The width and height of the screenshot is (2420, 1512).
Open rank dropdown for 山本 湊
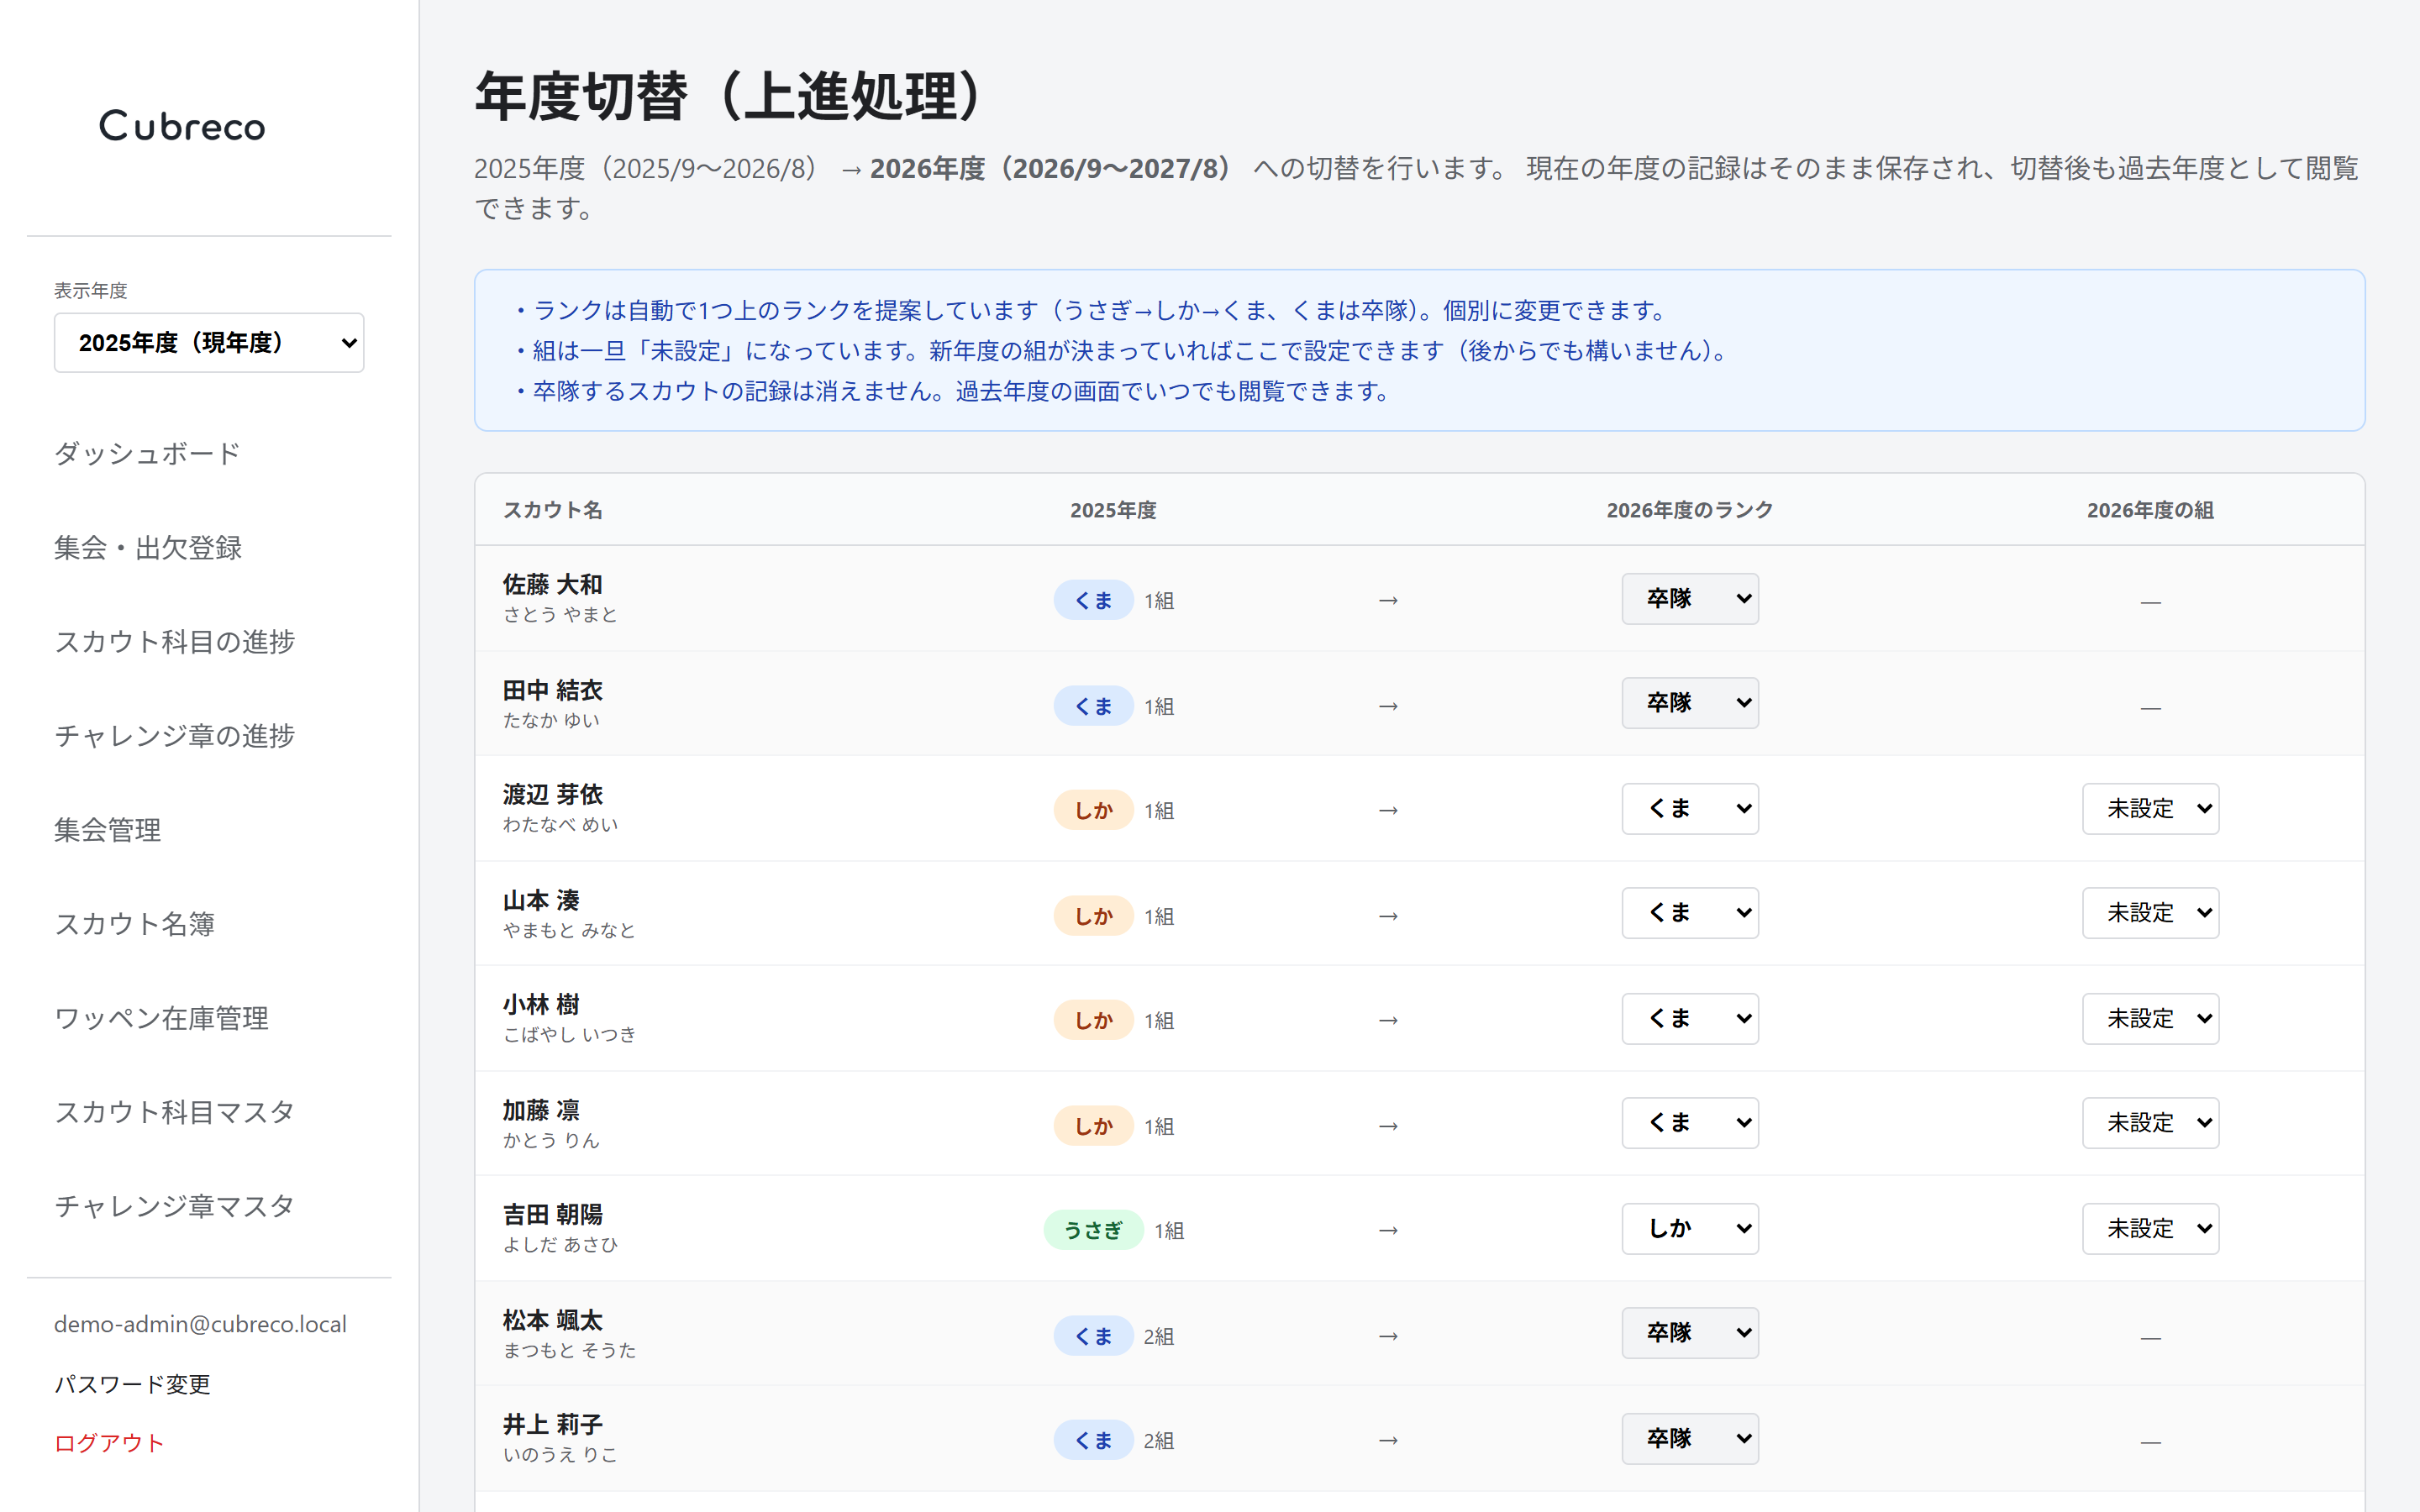coord(1690,913)
